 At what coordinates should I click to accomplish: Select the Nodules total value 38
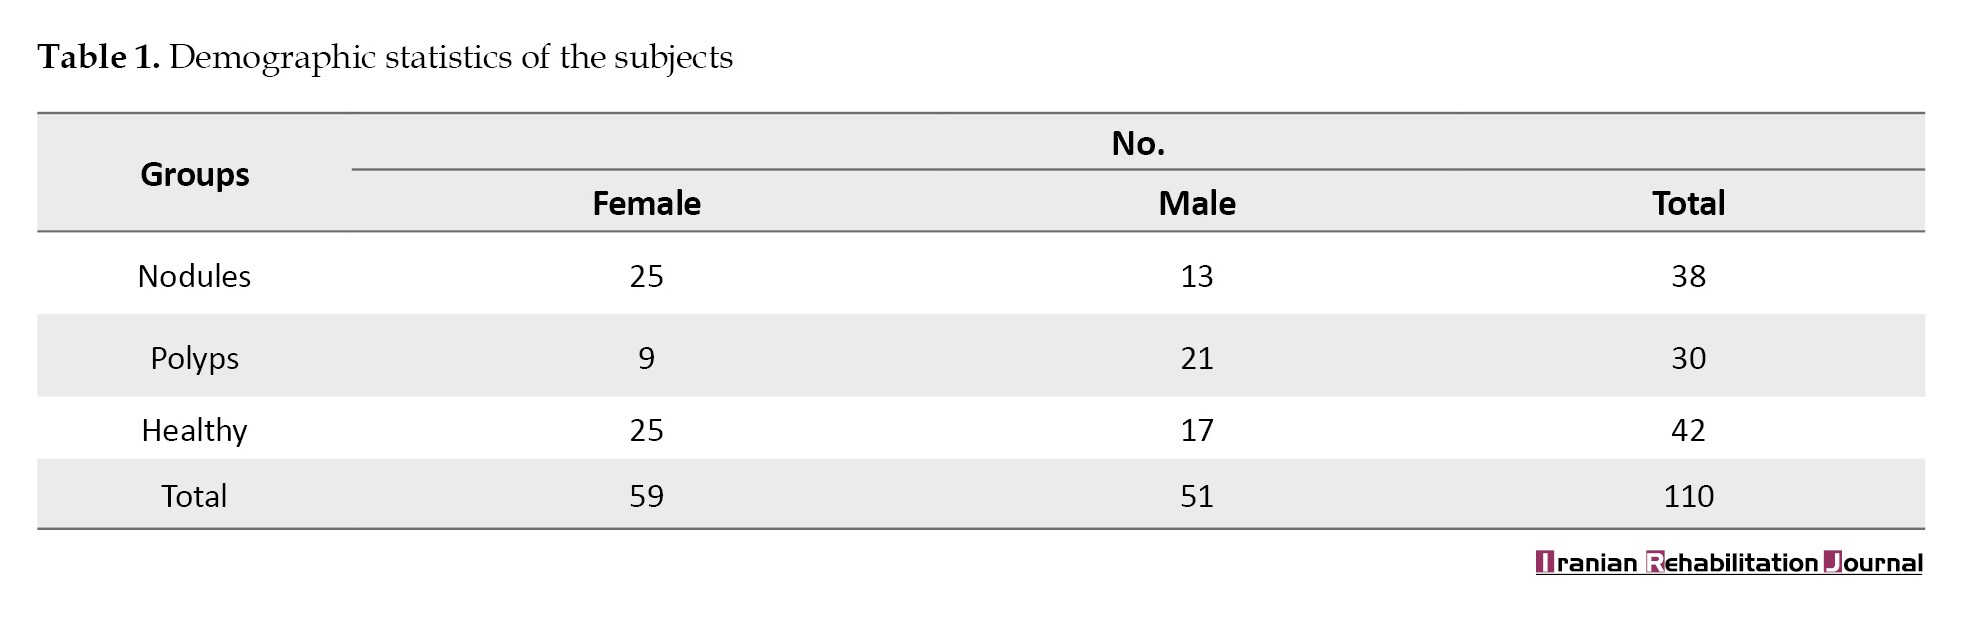coord(1688,276)
